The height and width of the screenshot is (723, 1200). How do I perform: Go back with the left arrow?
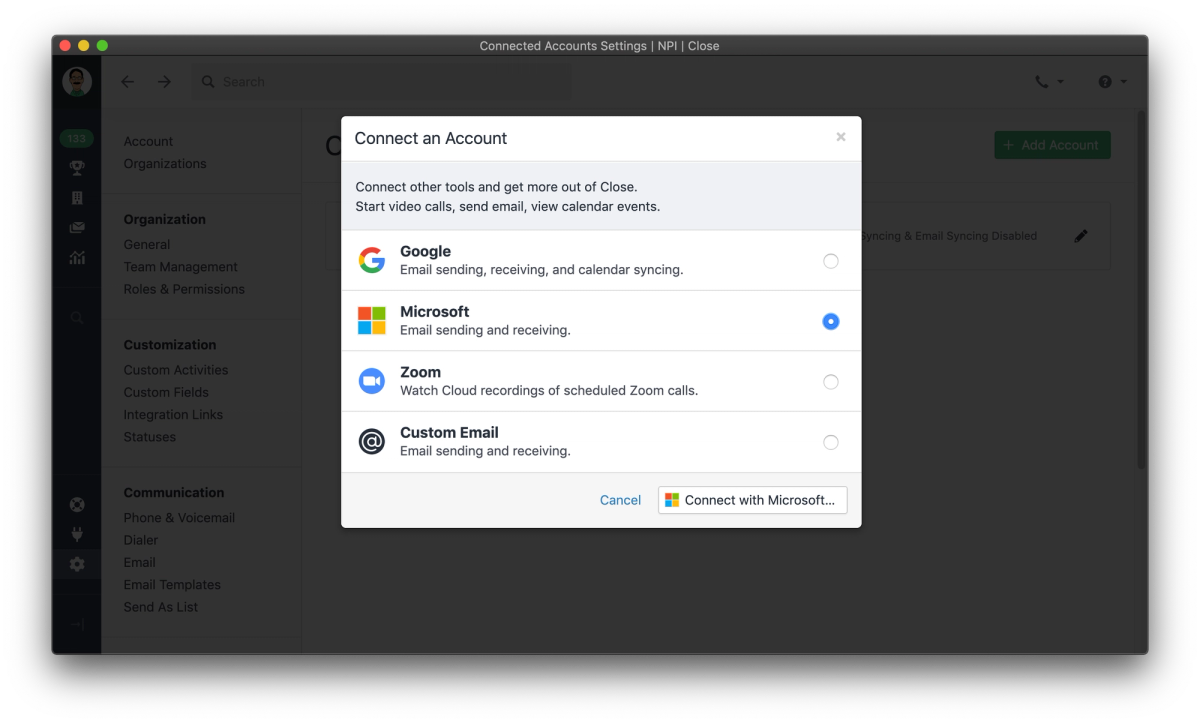tap(127, 82)
